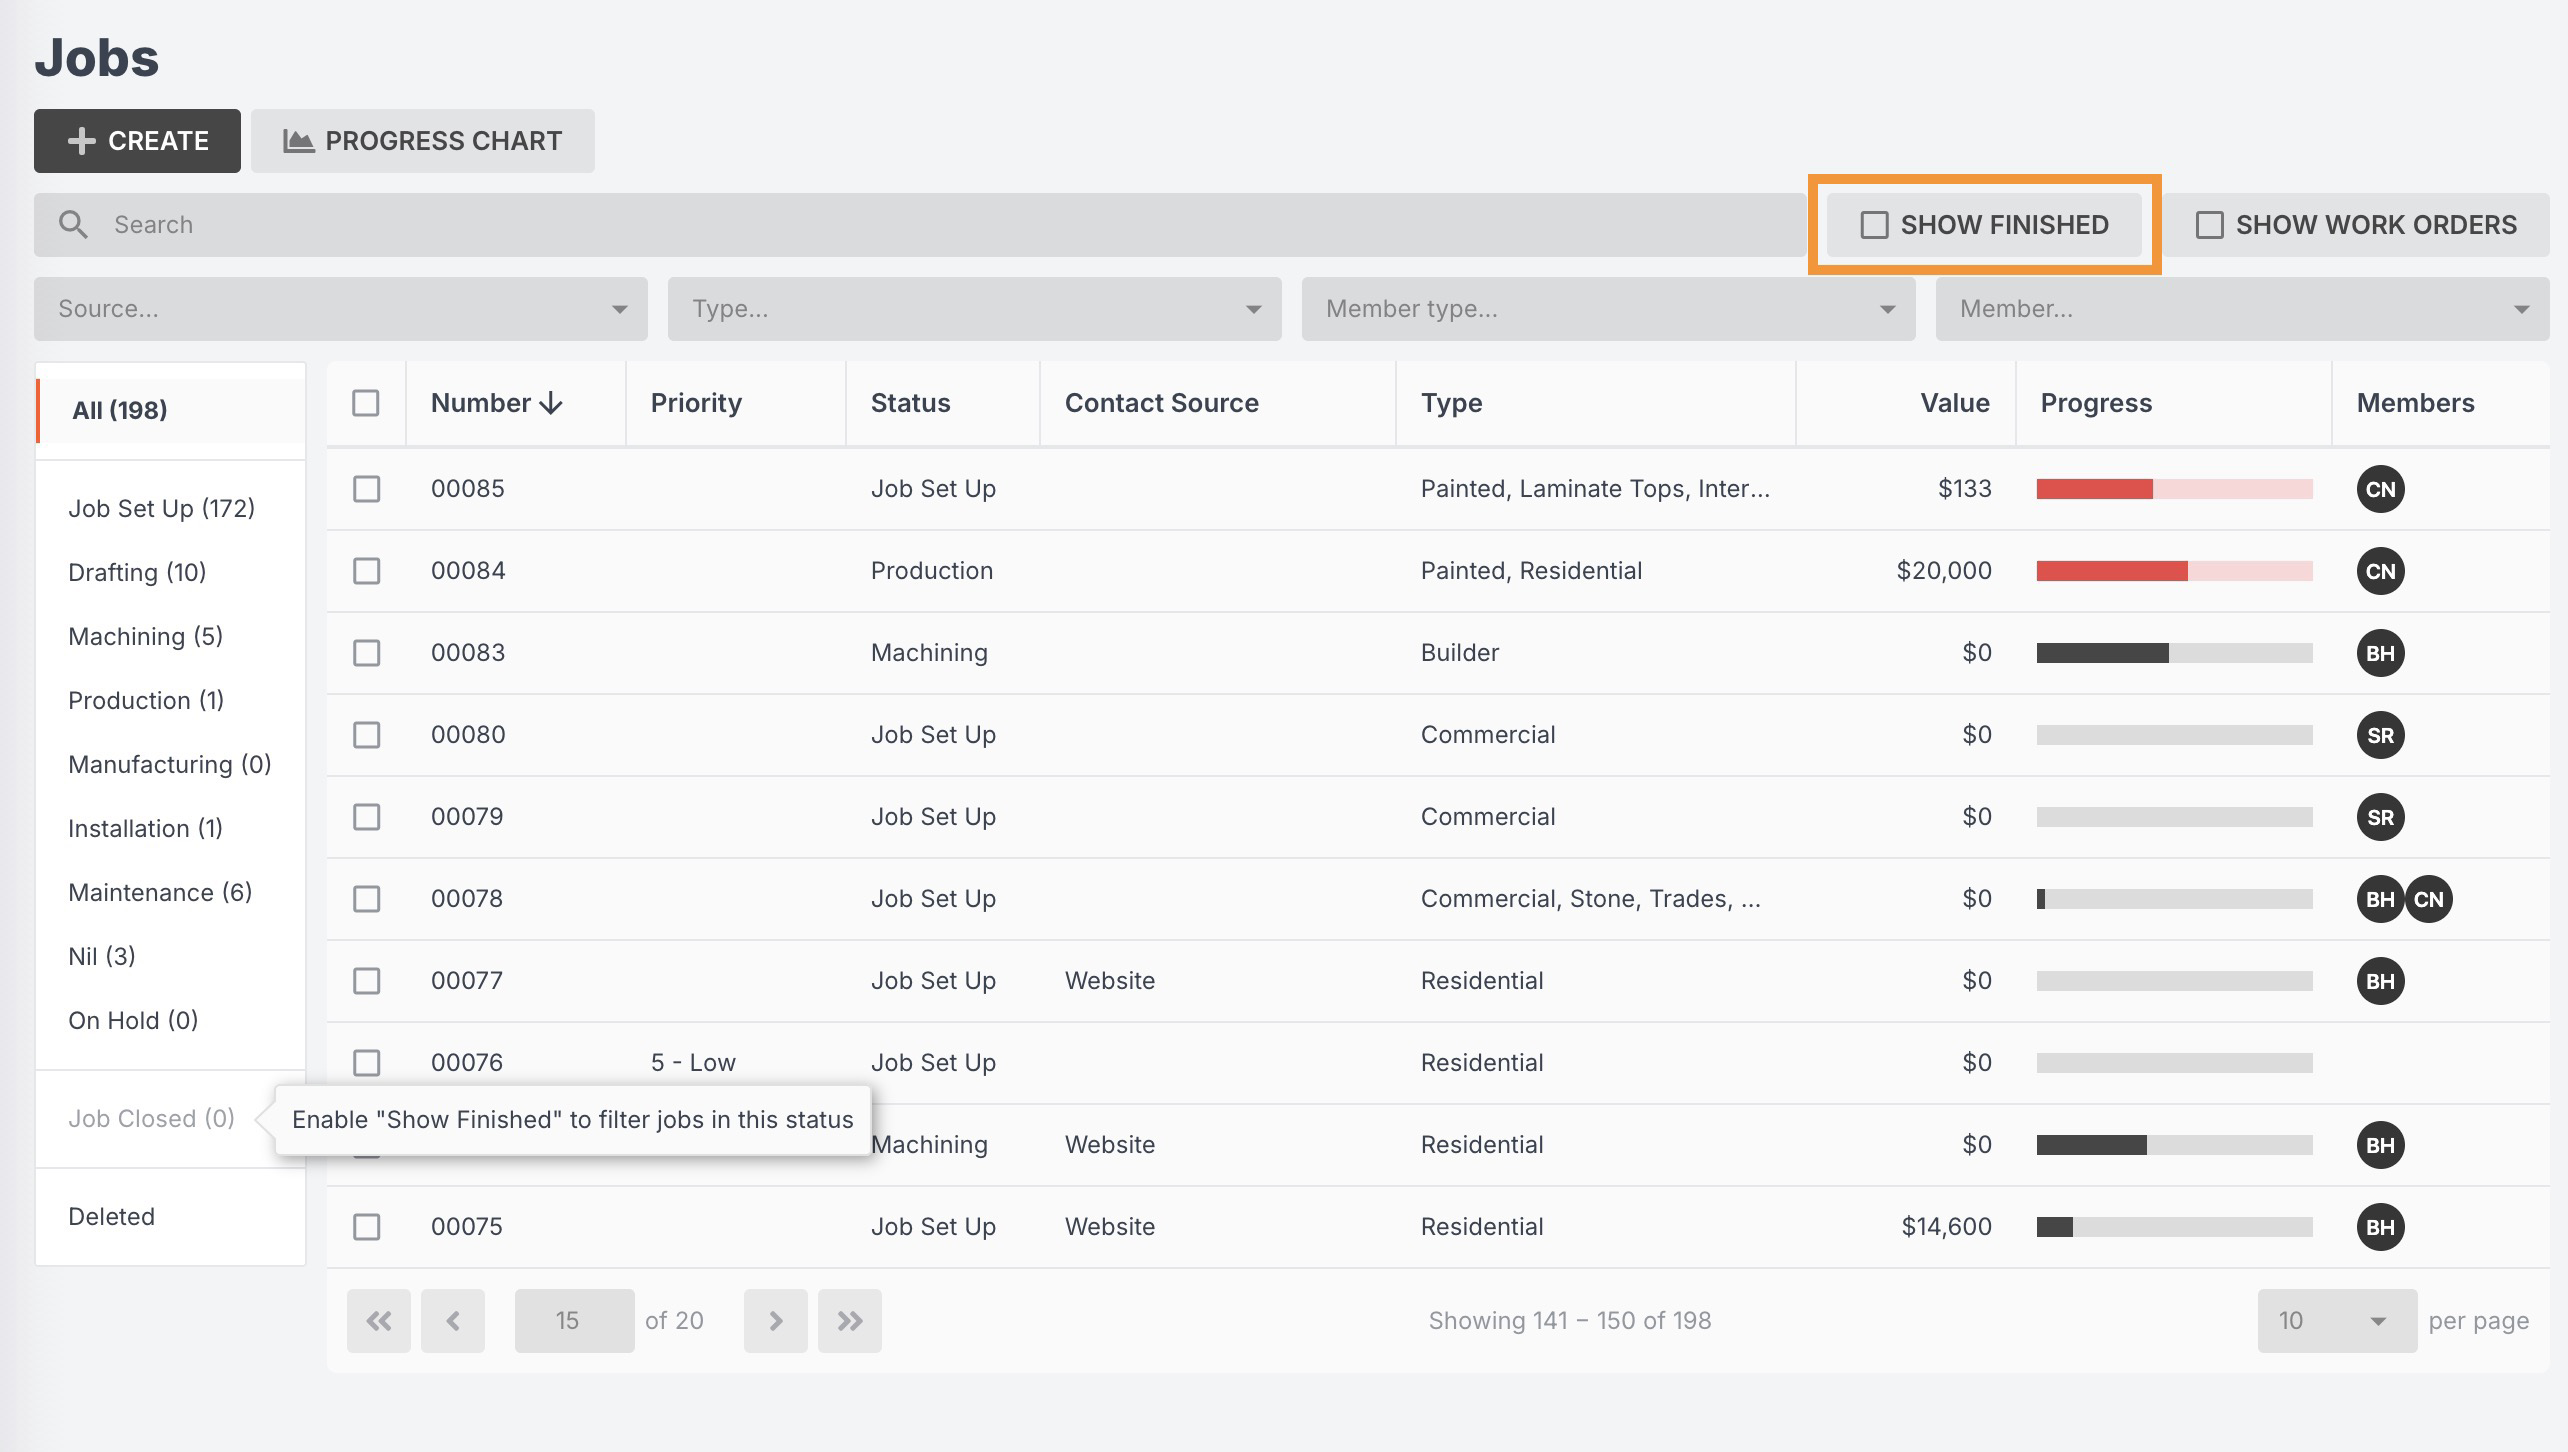Viewport: 2568px width, 1452px height.
Task: Tick the Show Work Orders checkbox
Action: click(x=2210, y=225)
